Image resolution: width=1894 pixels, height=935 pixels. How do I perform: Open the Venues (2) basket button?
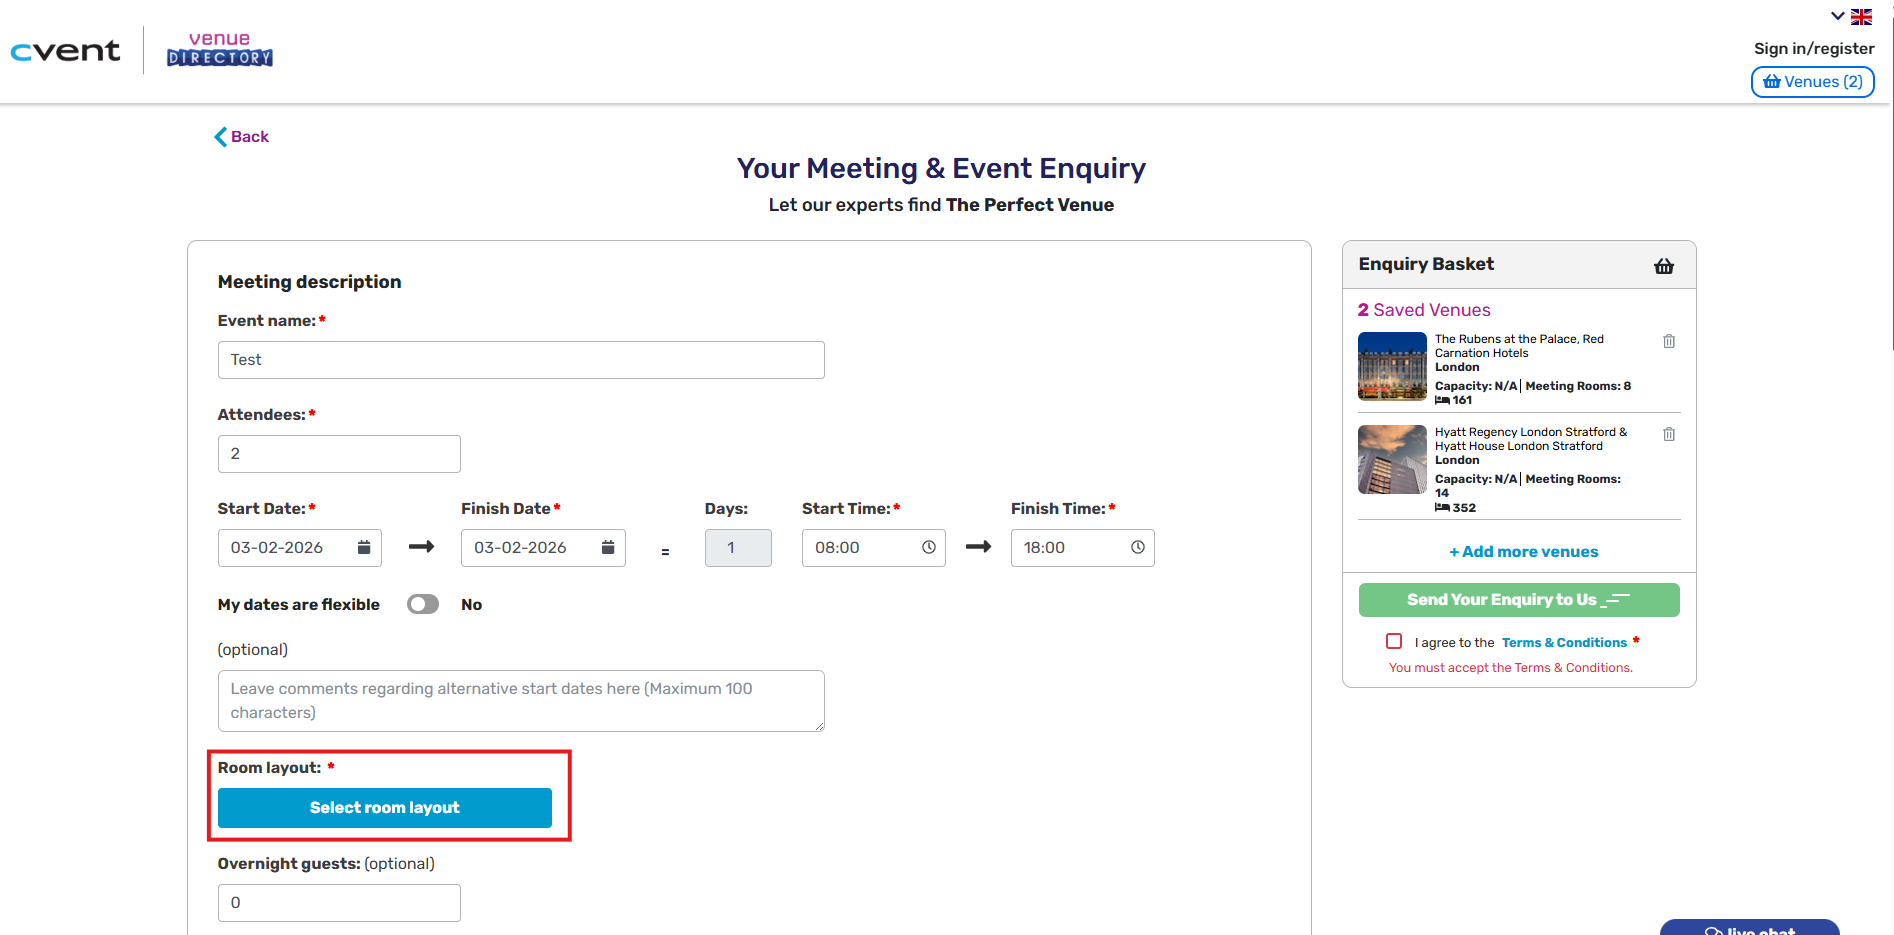[1813, 82]
